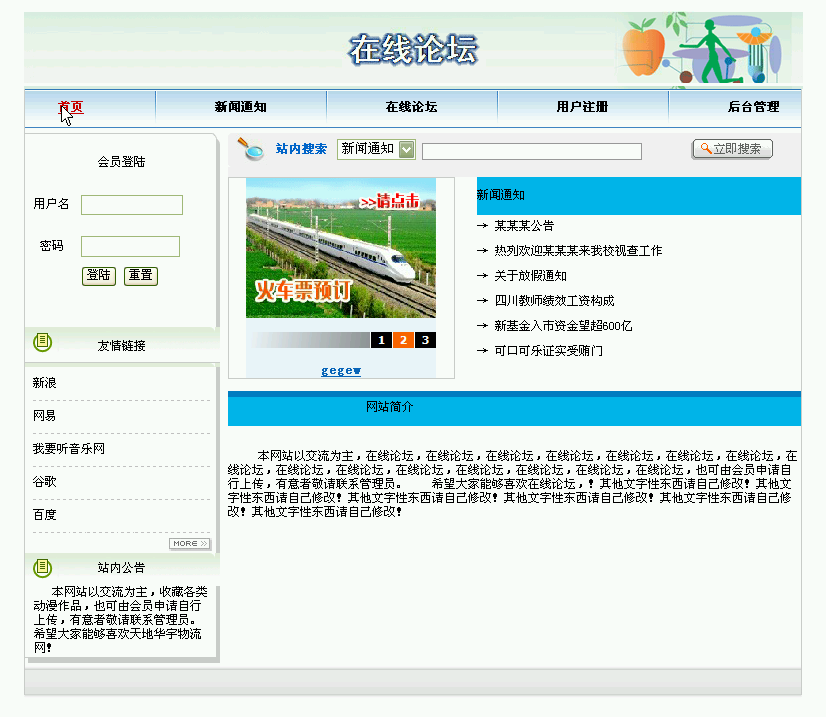Viewport: 826px width, 717px height.
Task: Open the gegew caption link
Action: tap(341, 371)
